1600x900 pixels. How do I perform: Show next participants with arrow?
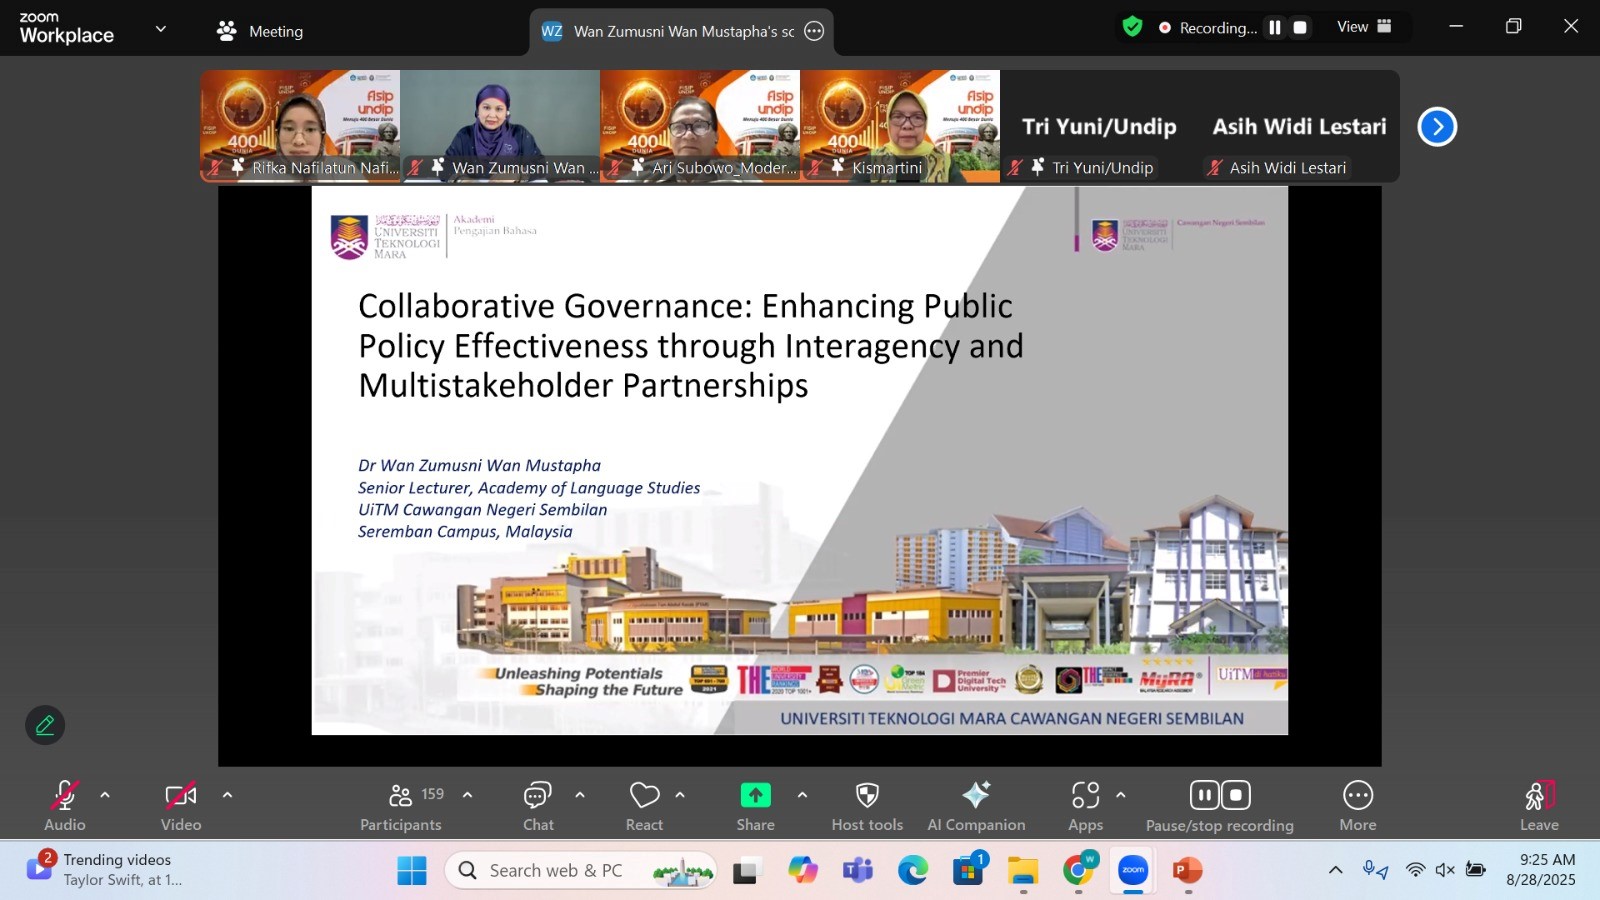(x=1437, y=127)
